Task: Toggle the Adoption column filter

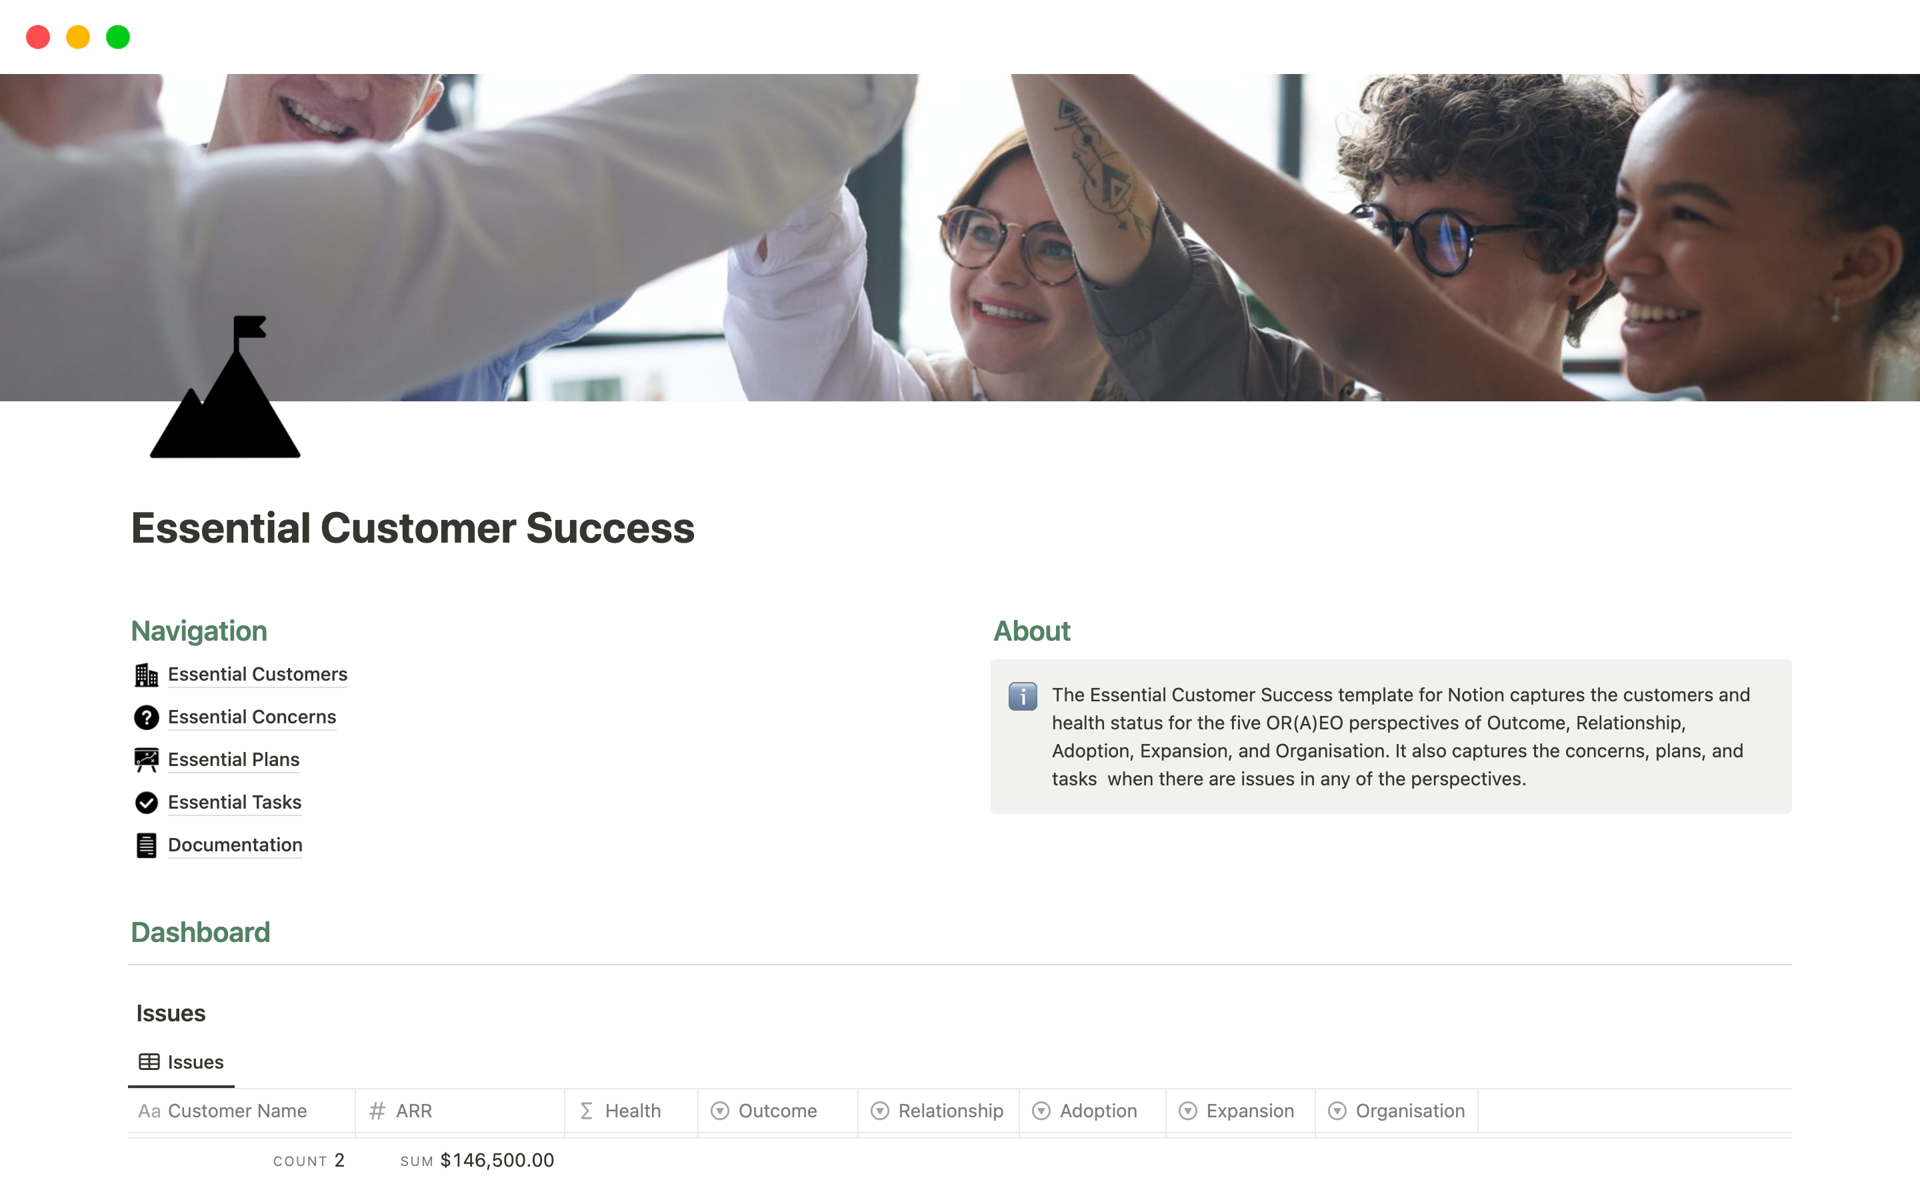Action: pyautogui.click(x=1044, y=1109)
